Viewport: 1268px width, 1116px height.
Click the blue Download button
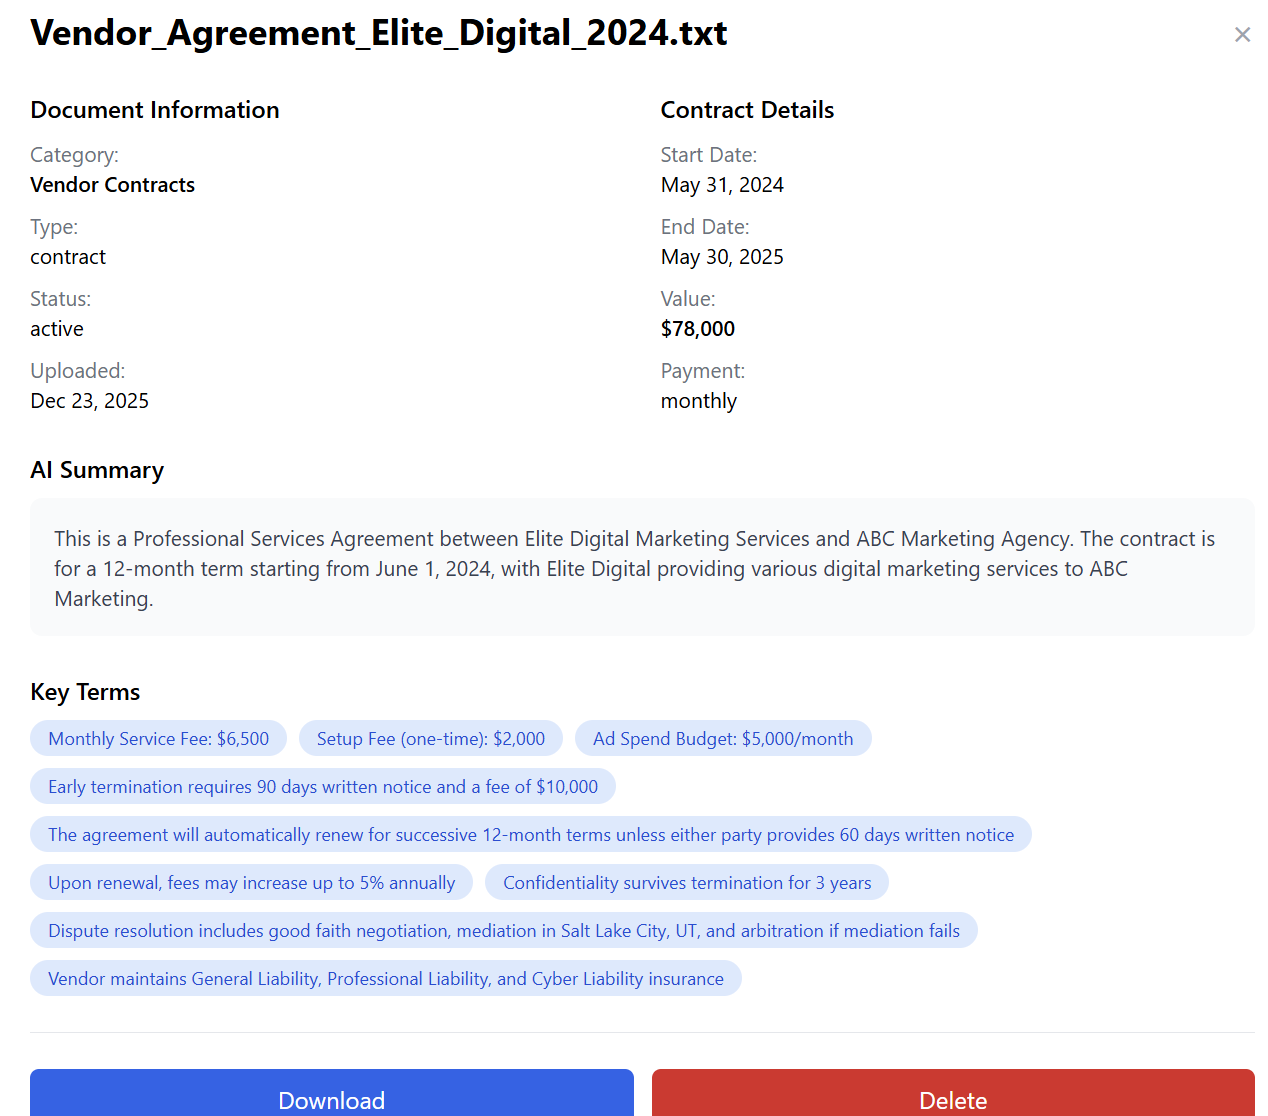[x=331, y=1097]
